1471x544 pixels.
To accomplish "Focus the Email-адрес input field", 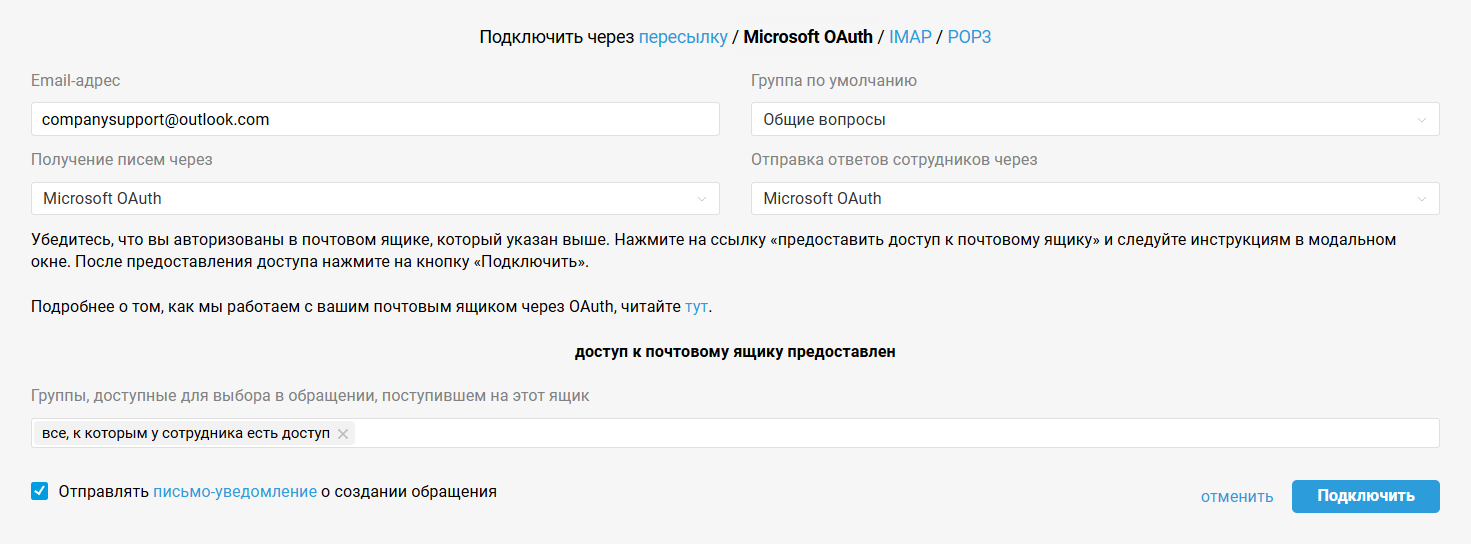I will tap(375, 119).
